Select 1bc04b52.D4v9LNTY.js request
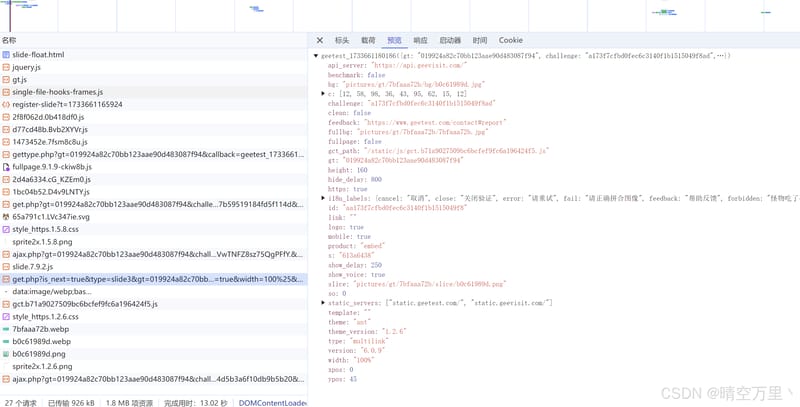Screen dimensions: 800x407 154,192
